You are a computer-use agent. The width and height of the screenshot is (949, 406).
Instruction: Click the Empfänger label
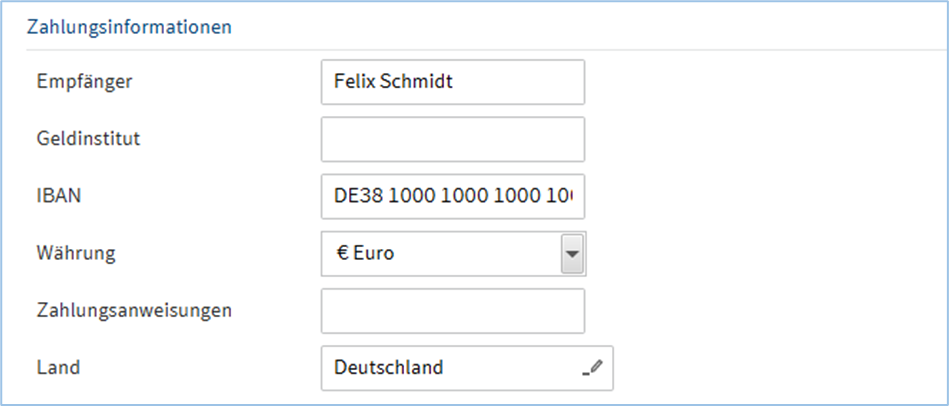84,82
